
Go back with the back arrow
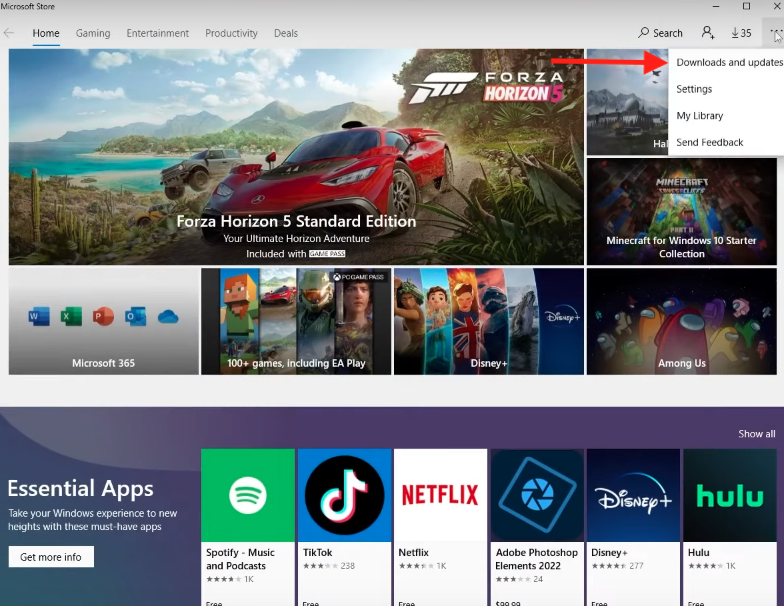click(8, 33)
